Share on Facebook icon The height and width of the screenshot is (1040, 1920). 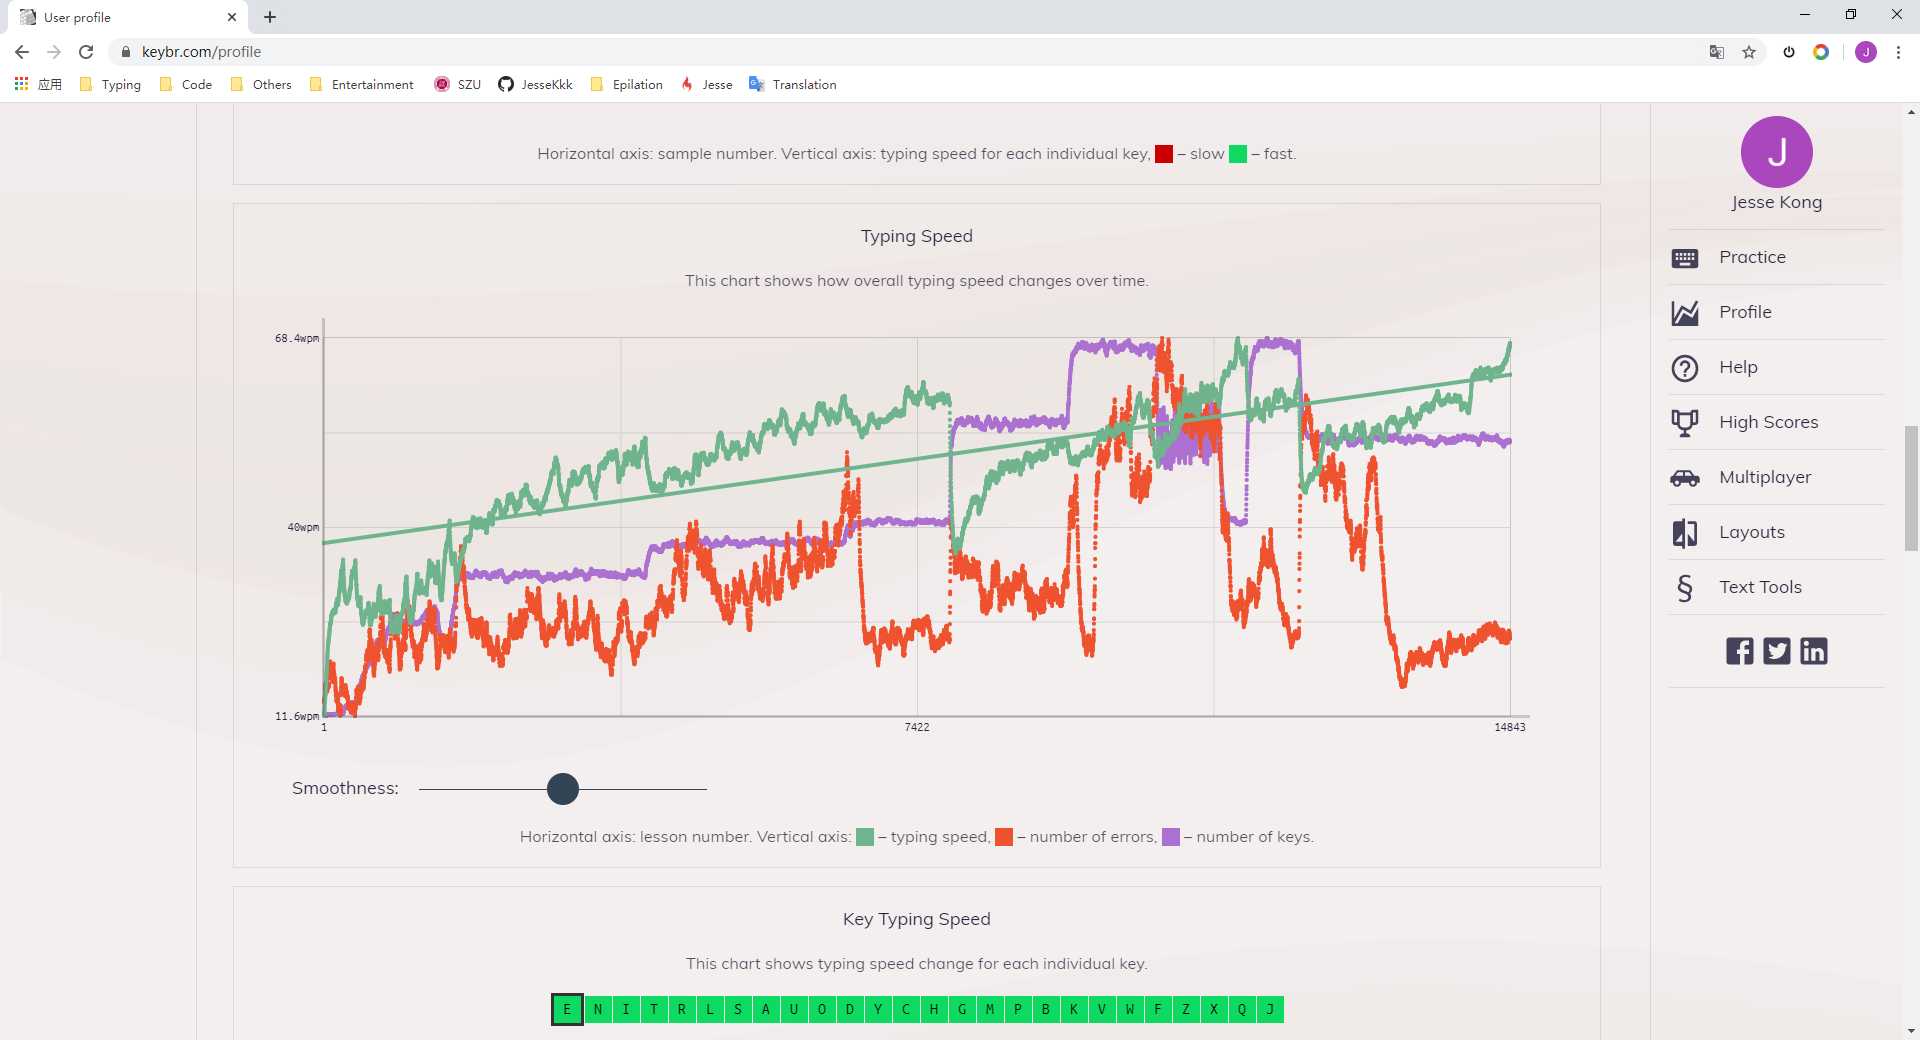[x=1739, y=651]
